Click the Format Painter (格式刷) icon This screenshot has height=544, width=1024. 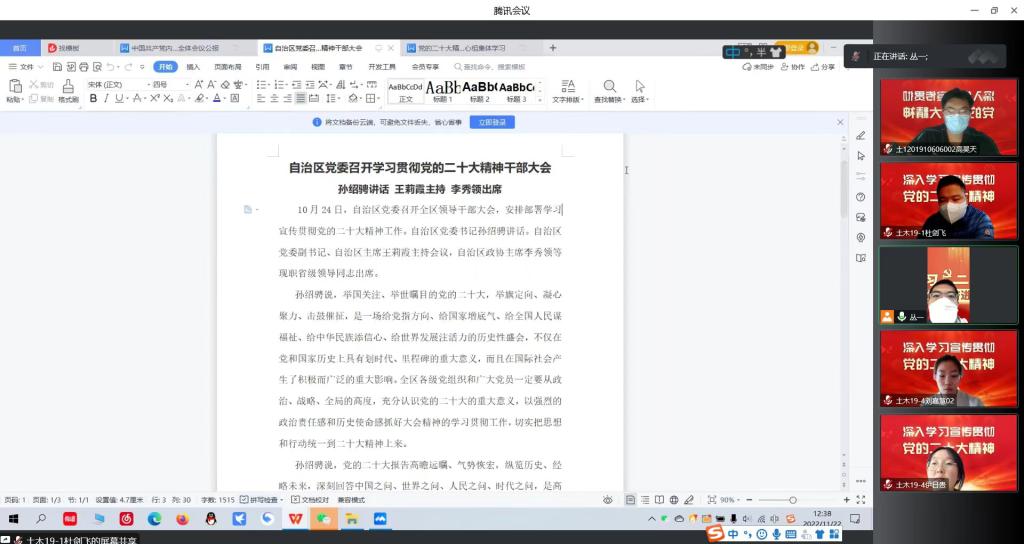(x=68, y=87)
